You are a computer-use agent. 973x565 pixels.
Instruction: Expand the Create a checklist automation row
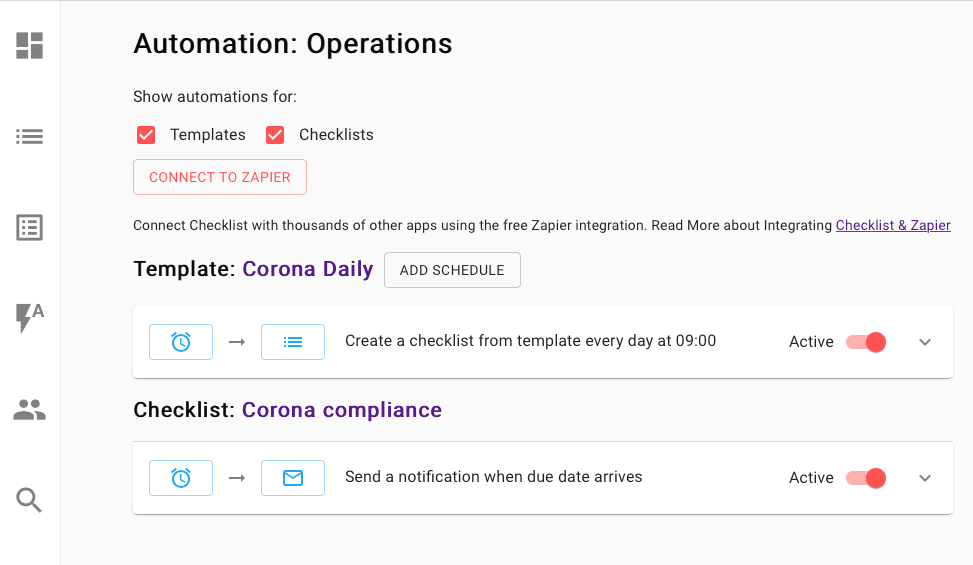click(x=925, y=342)
